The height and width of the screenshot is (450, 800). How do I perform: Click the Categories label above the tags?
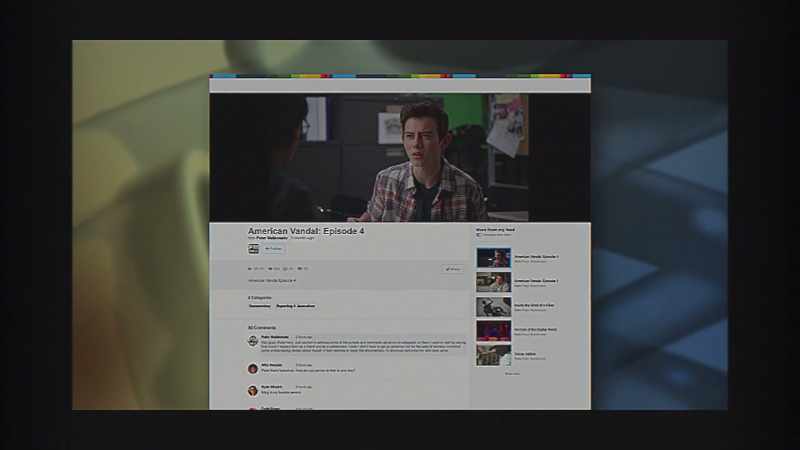(x=260, y=297)
